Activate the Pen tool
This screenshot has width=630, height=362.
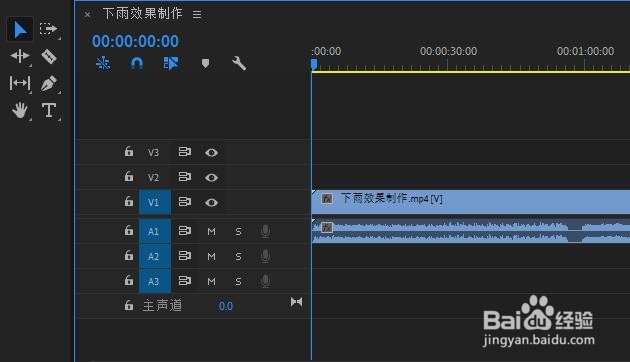[49, 84]
